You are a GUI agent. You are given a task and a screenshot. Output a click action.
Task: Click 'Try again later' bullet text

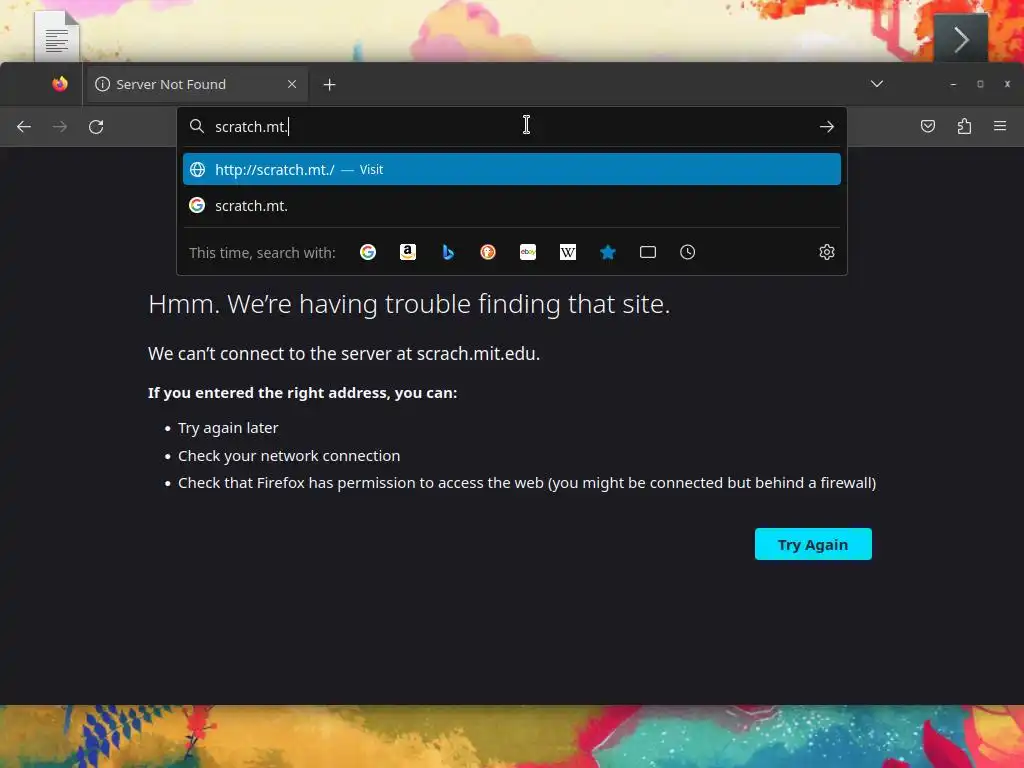point(229,428)
